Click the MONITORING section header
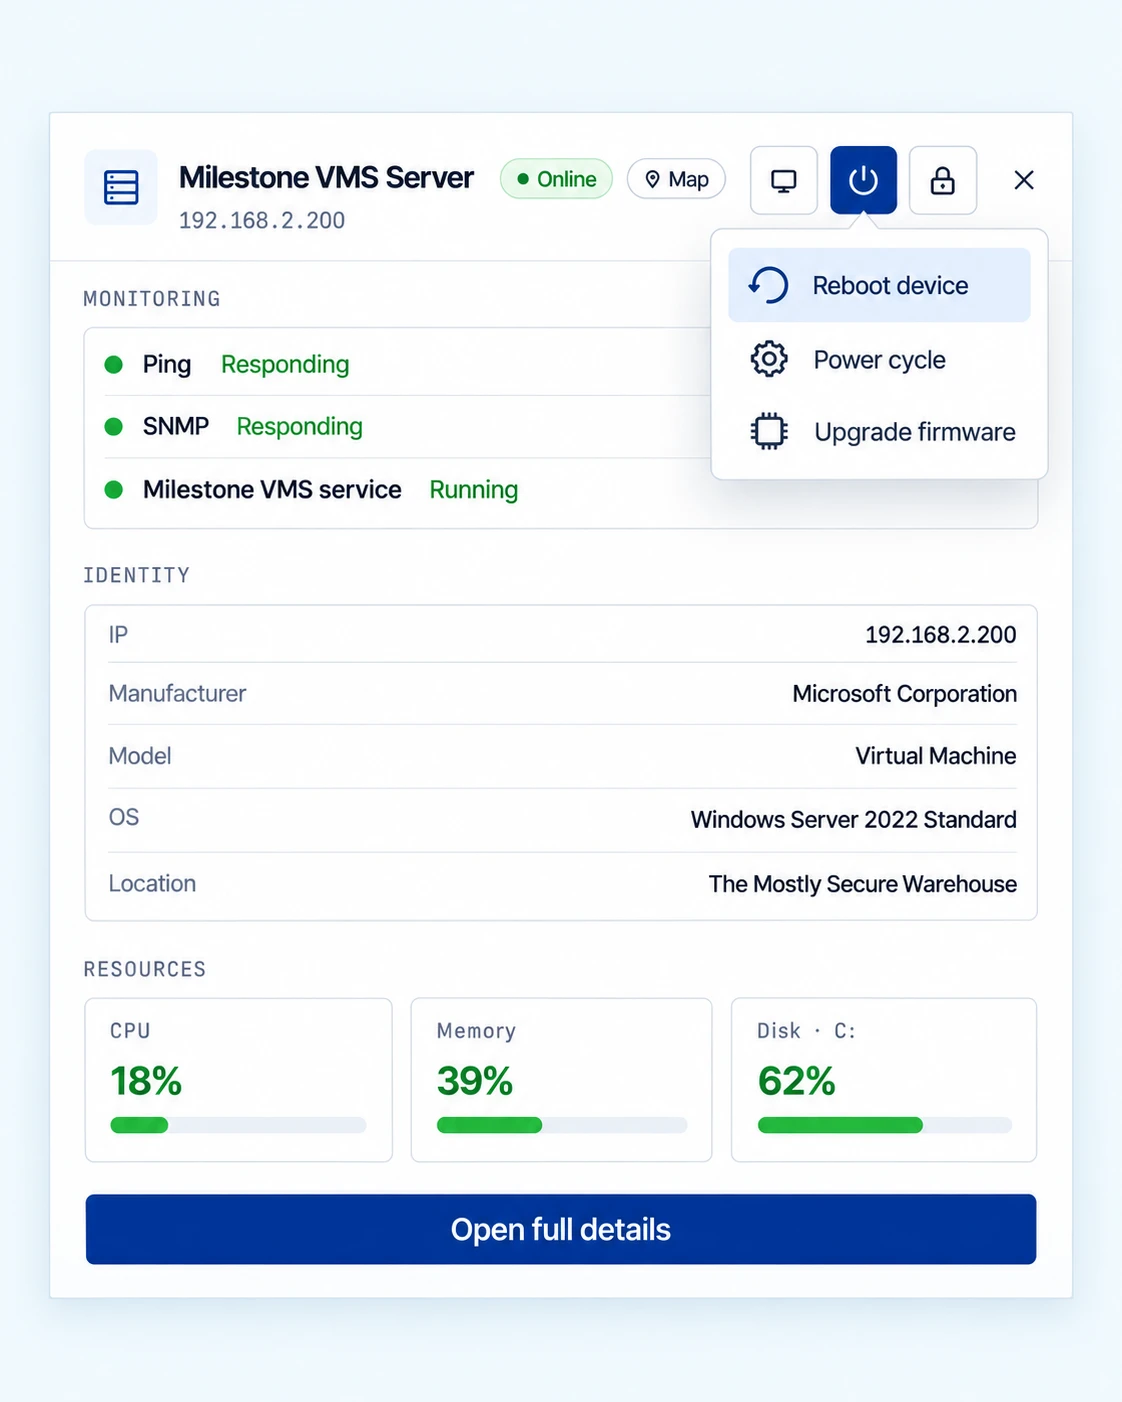Screen dimensions: 1122x1402 click(x=152, y=299)
